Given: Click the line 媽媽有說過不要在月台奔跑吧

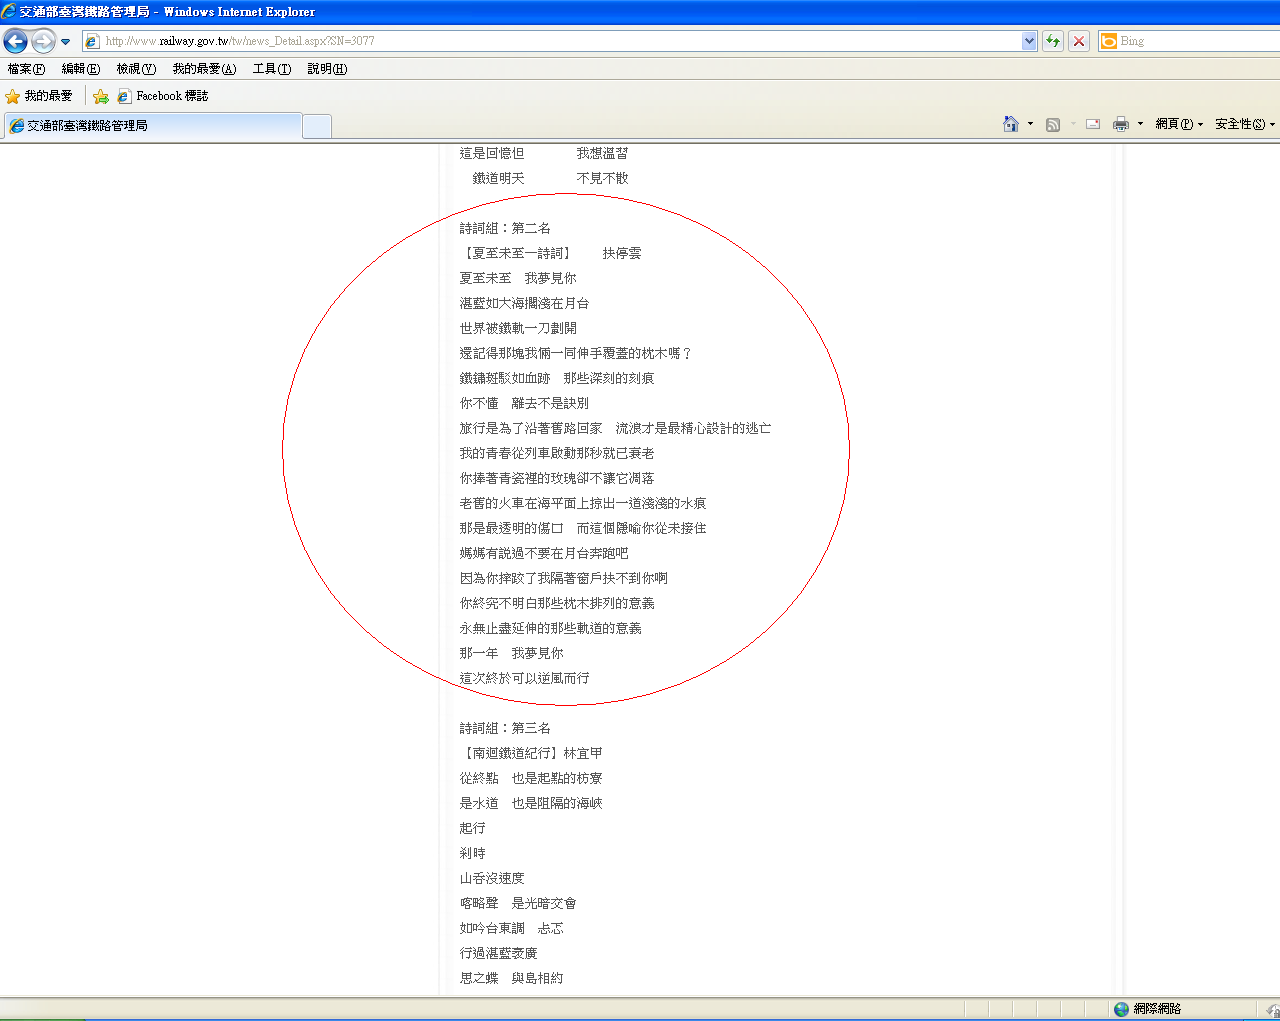Looking at the screenshot, I should tap(544, 553).
